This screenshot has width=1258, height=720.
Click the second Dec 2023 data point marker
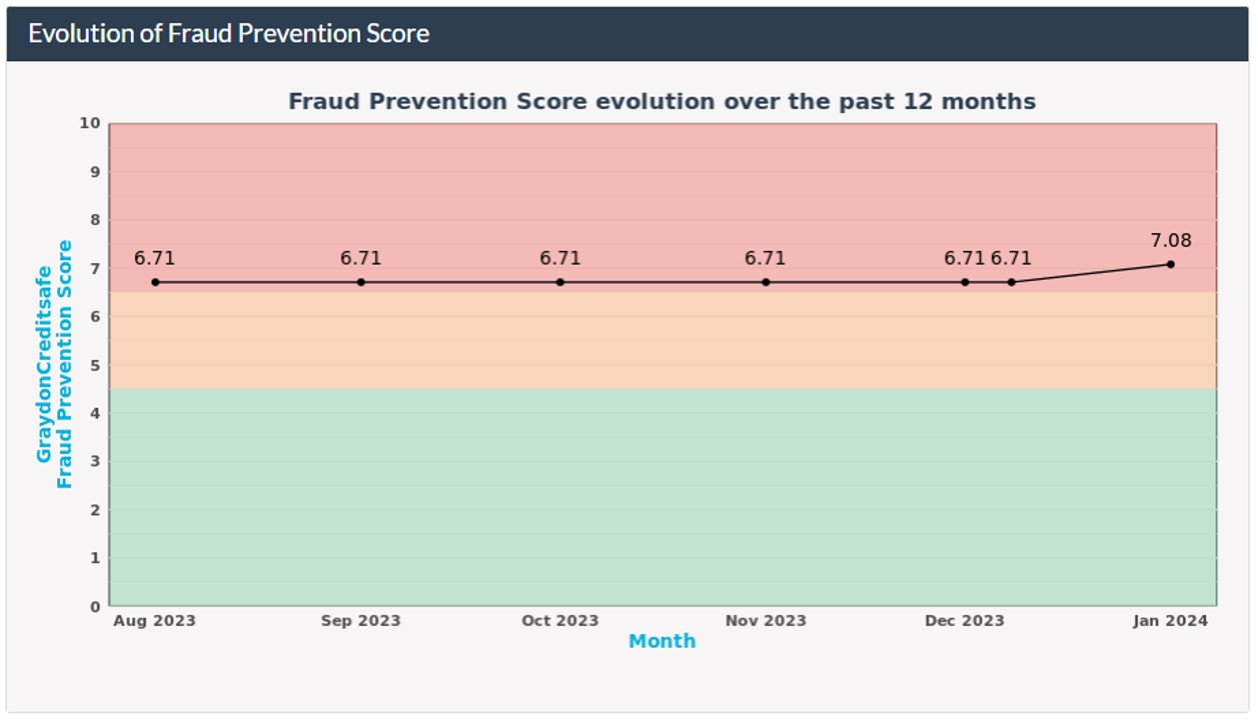1012,282
